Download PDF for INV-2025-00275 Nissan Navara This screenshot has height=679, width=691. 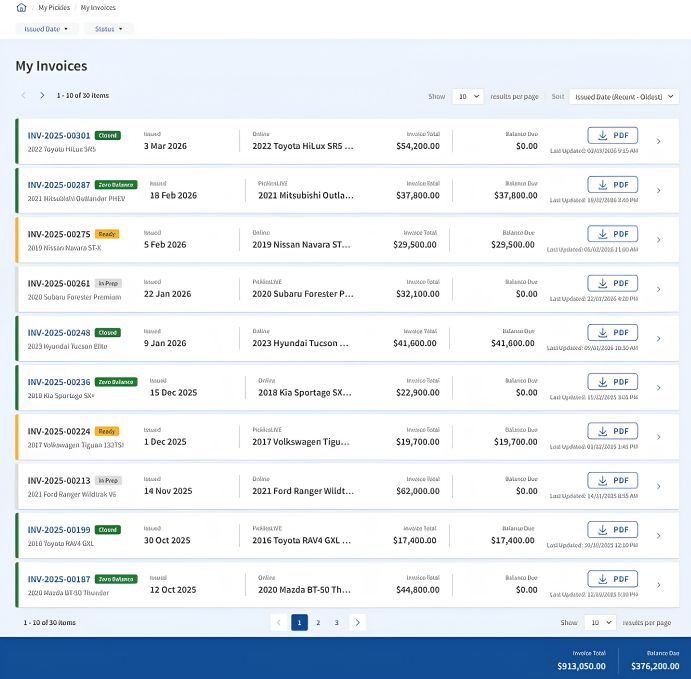[x=613, y=234]
